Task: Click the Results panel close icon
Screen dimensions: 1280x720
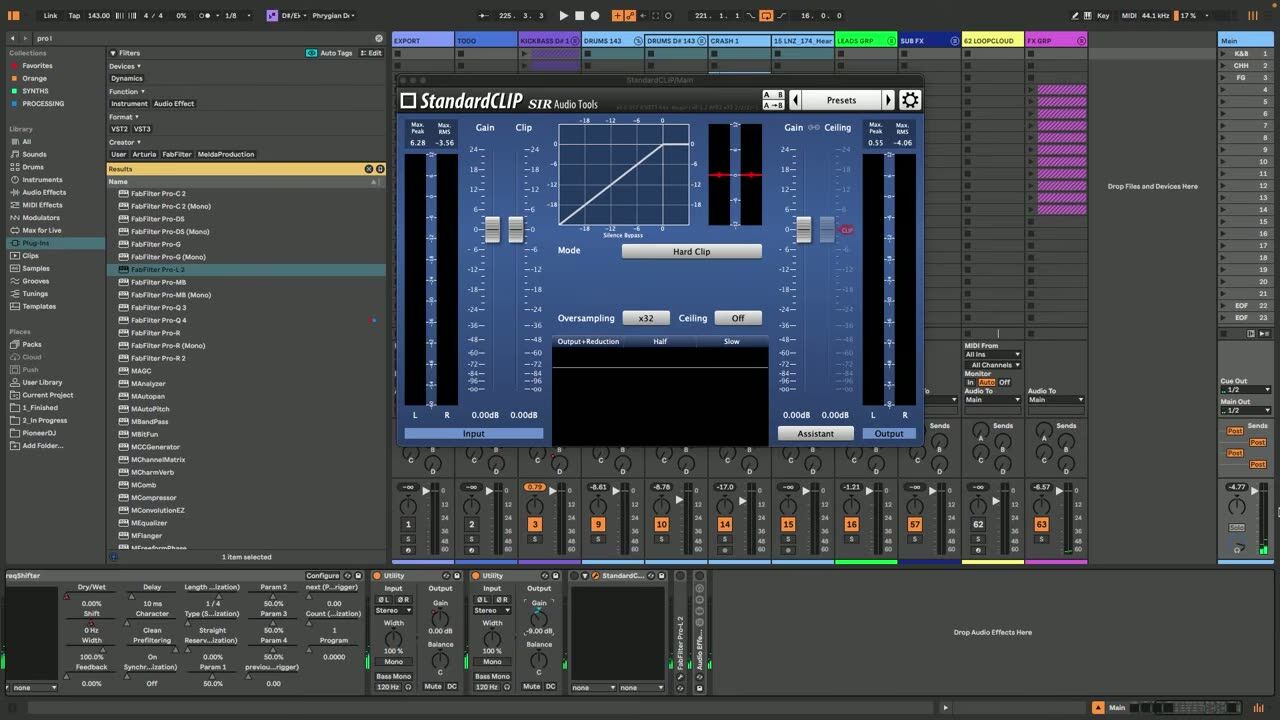Action: 369,169
